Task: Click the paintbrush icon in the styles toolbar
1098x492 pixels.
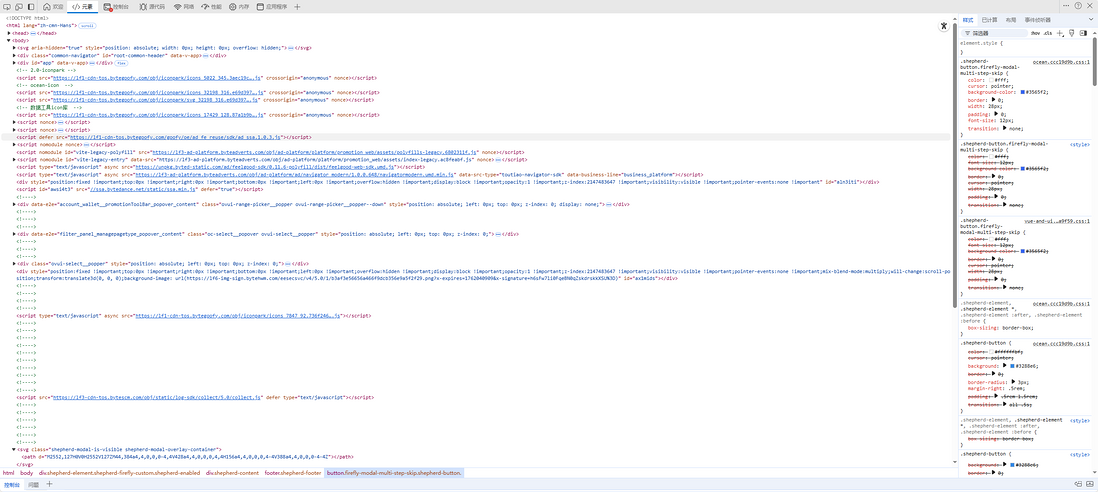Action: [1071, 33]
